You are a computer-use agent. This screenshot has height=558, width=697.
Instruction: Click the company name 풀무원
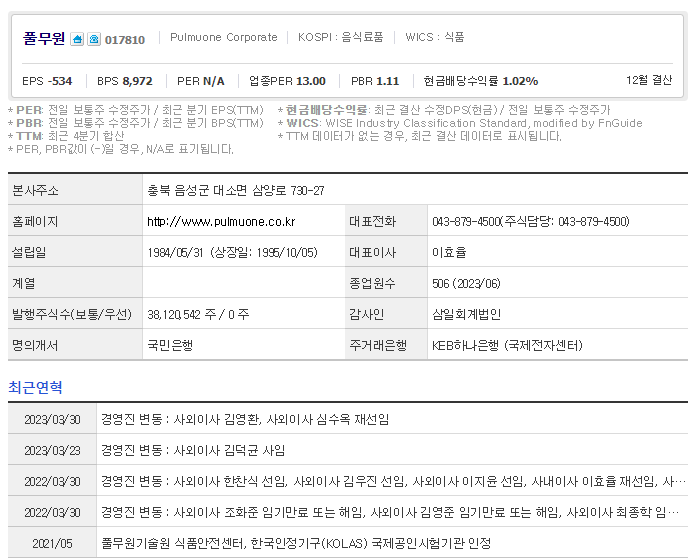[x=44, y=39]
